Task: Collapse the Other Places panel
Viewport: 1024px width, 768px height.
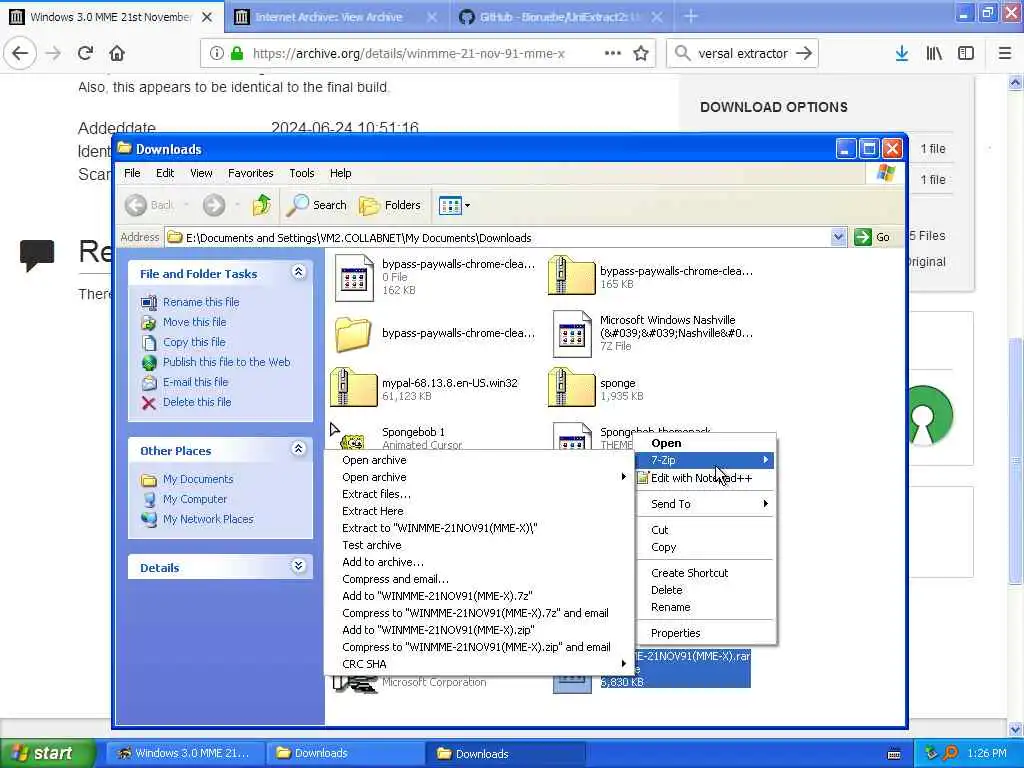Action: click(298, 449)
